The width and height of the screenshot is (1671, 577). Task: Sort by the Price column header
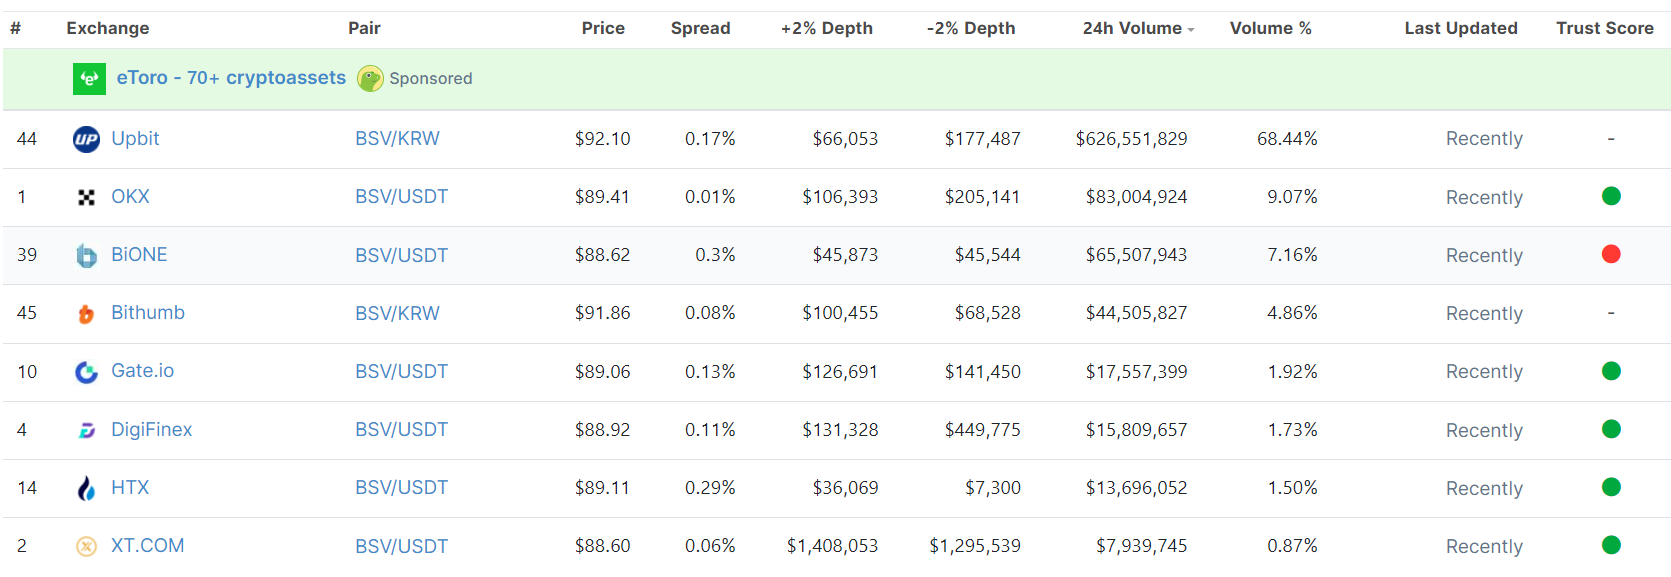click(x=603, y=28)
